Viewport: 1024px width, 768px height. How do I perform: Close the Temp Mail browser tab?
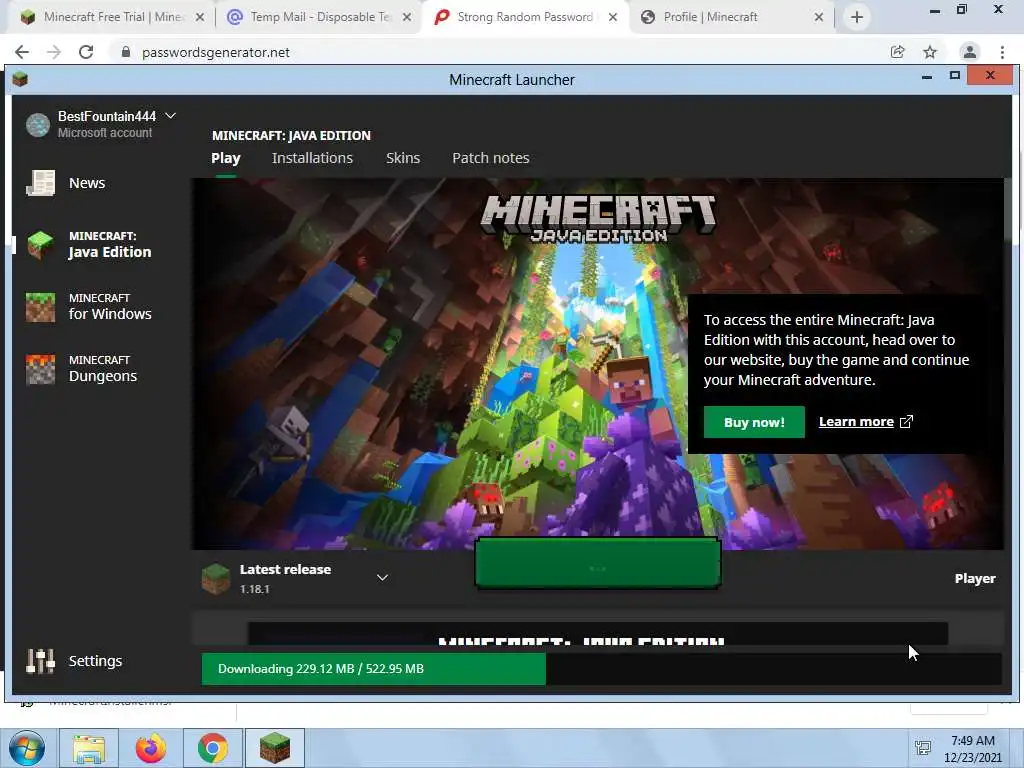click(x=407, y=18)
